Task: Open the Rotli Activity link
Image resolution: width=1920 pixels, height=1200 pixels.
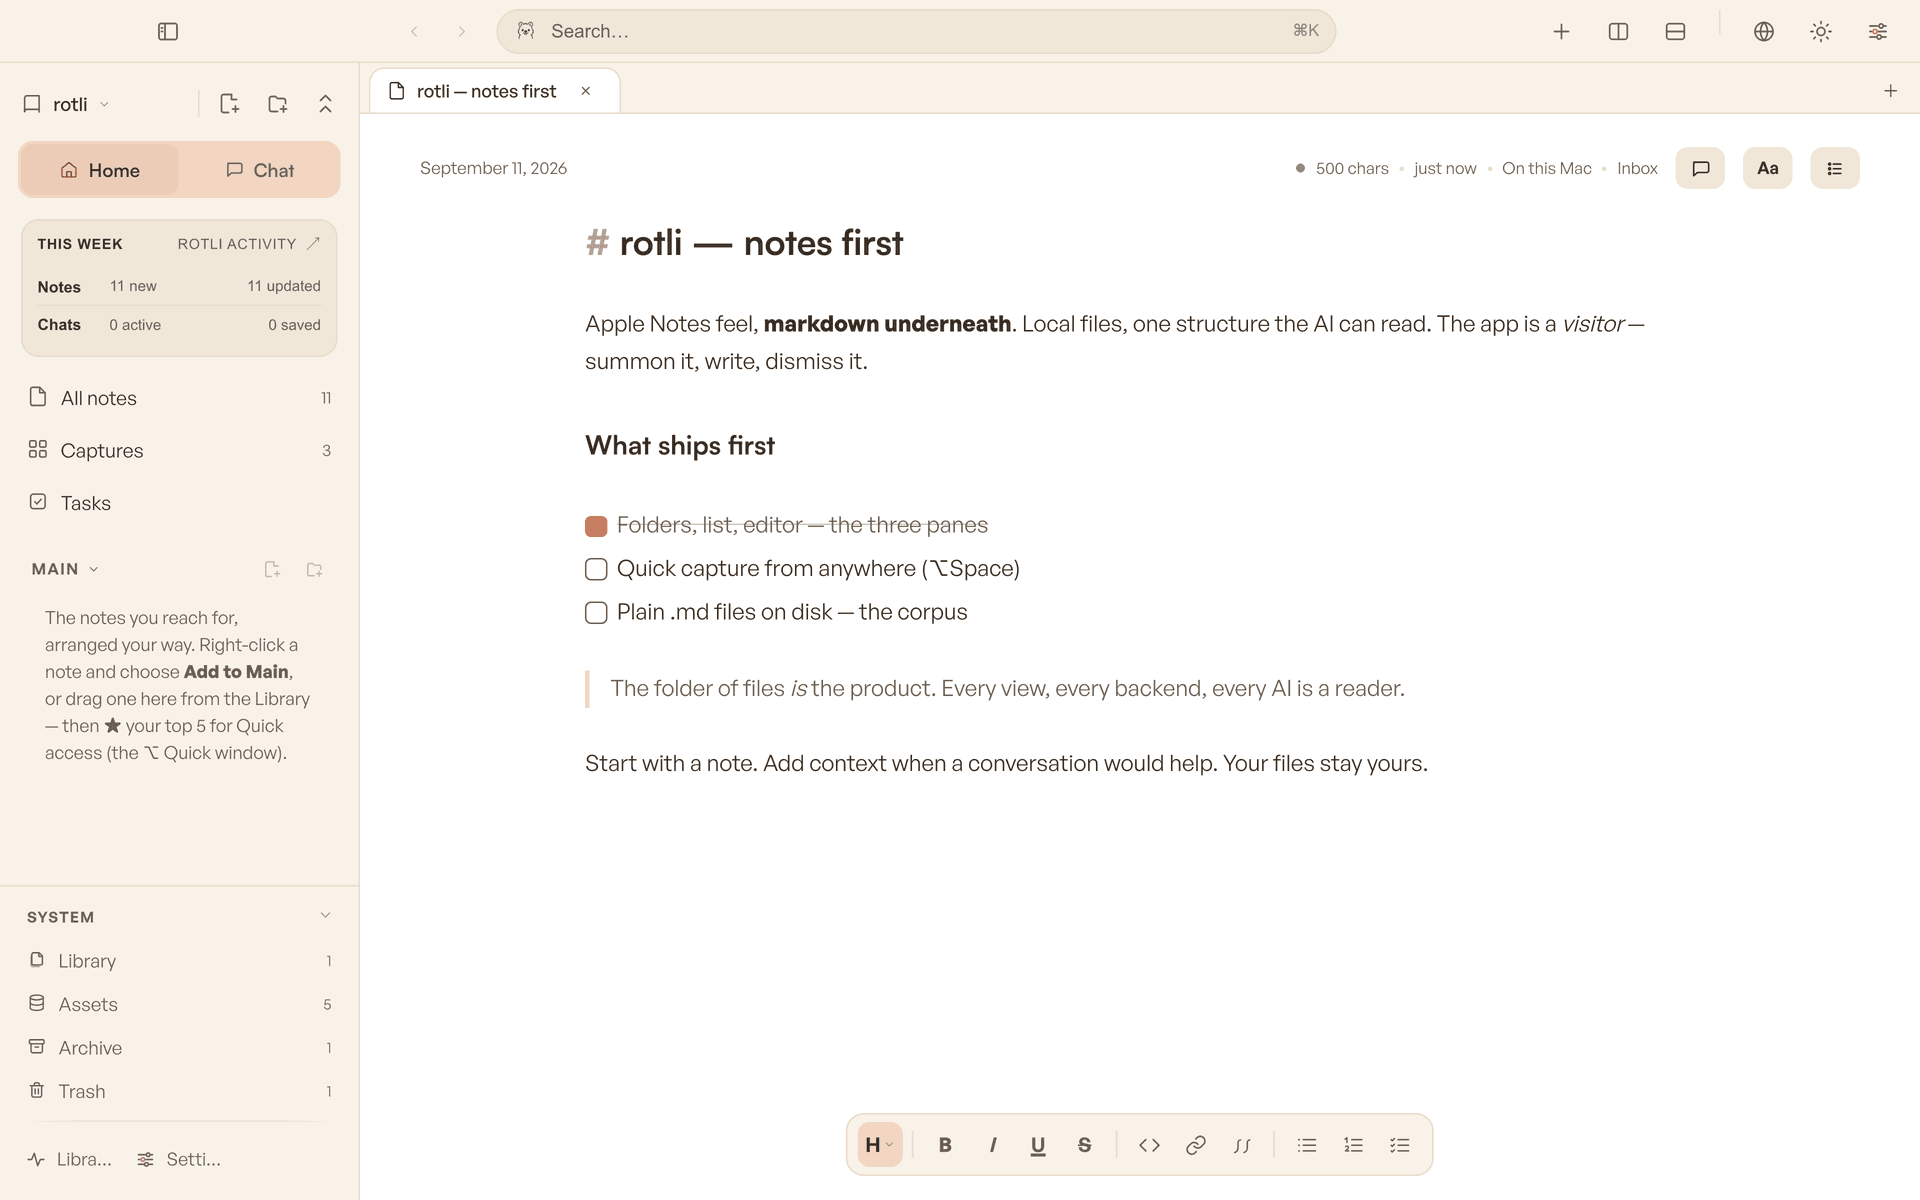Action: tap(248, 244)
